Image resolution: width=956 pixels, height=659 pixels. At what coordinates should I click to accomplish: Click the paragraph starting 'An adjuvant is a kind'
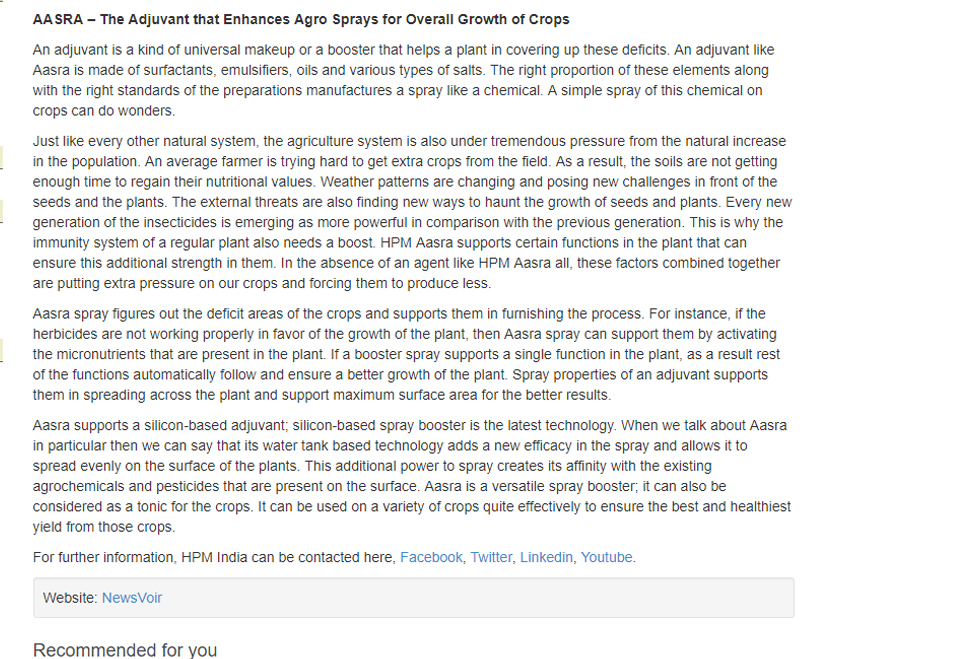coord(404,80)
